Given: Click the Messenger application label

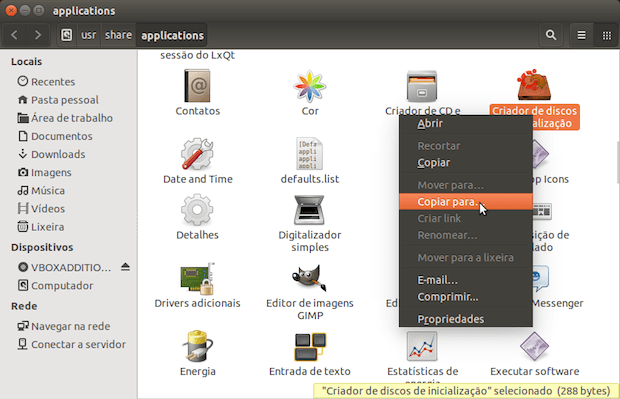Looking at the screenshot, I should [x=558, y=303].
